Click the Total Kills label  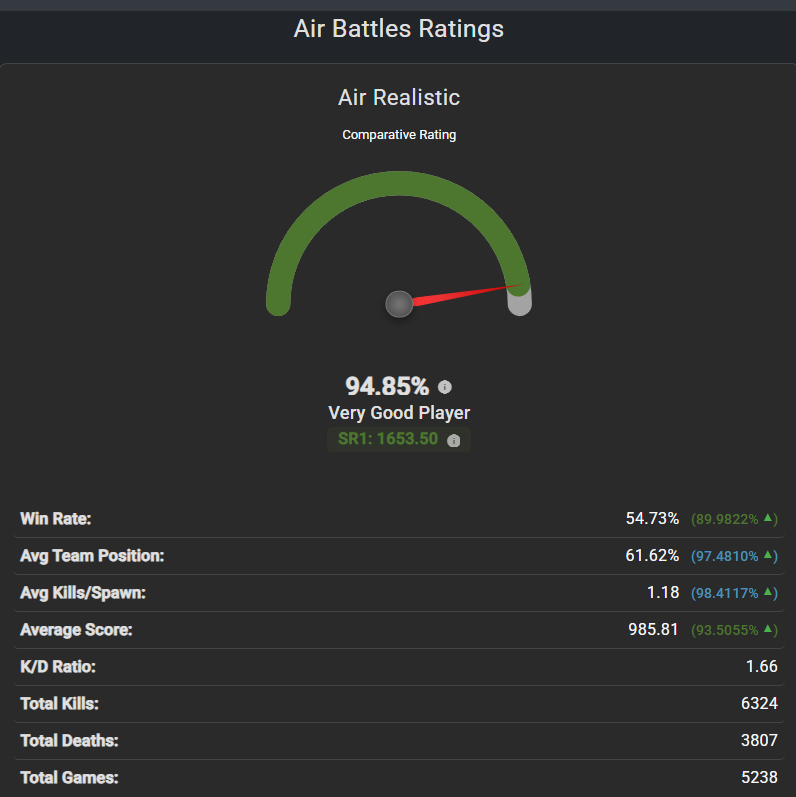point(59,704)
